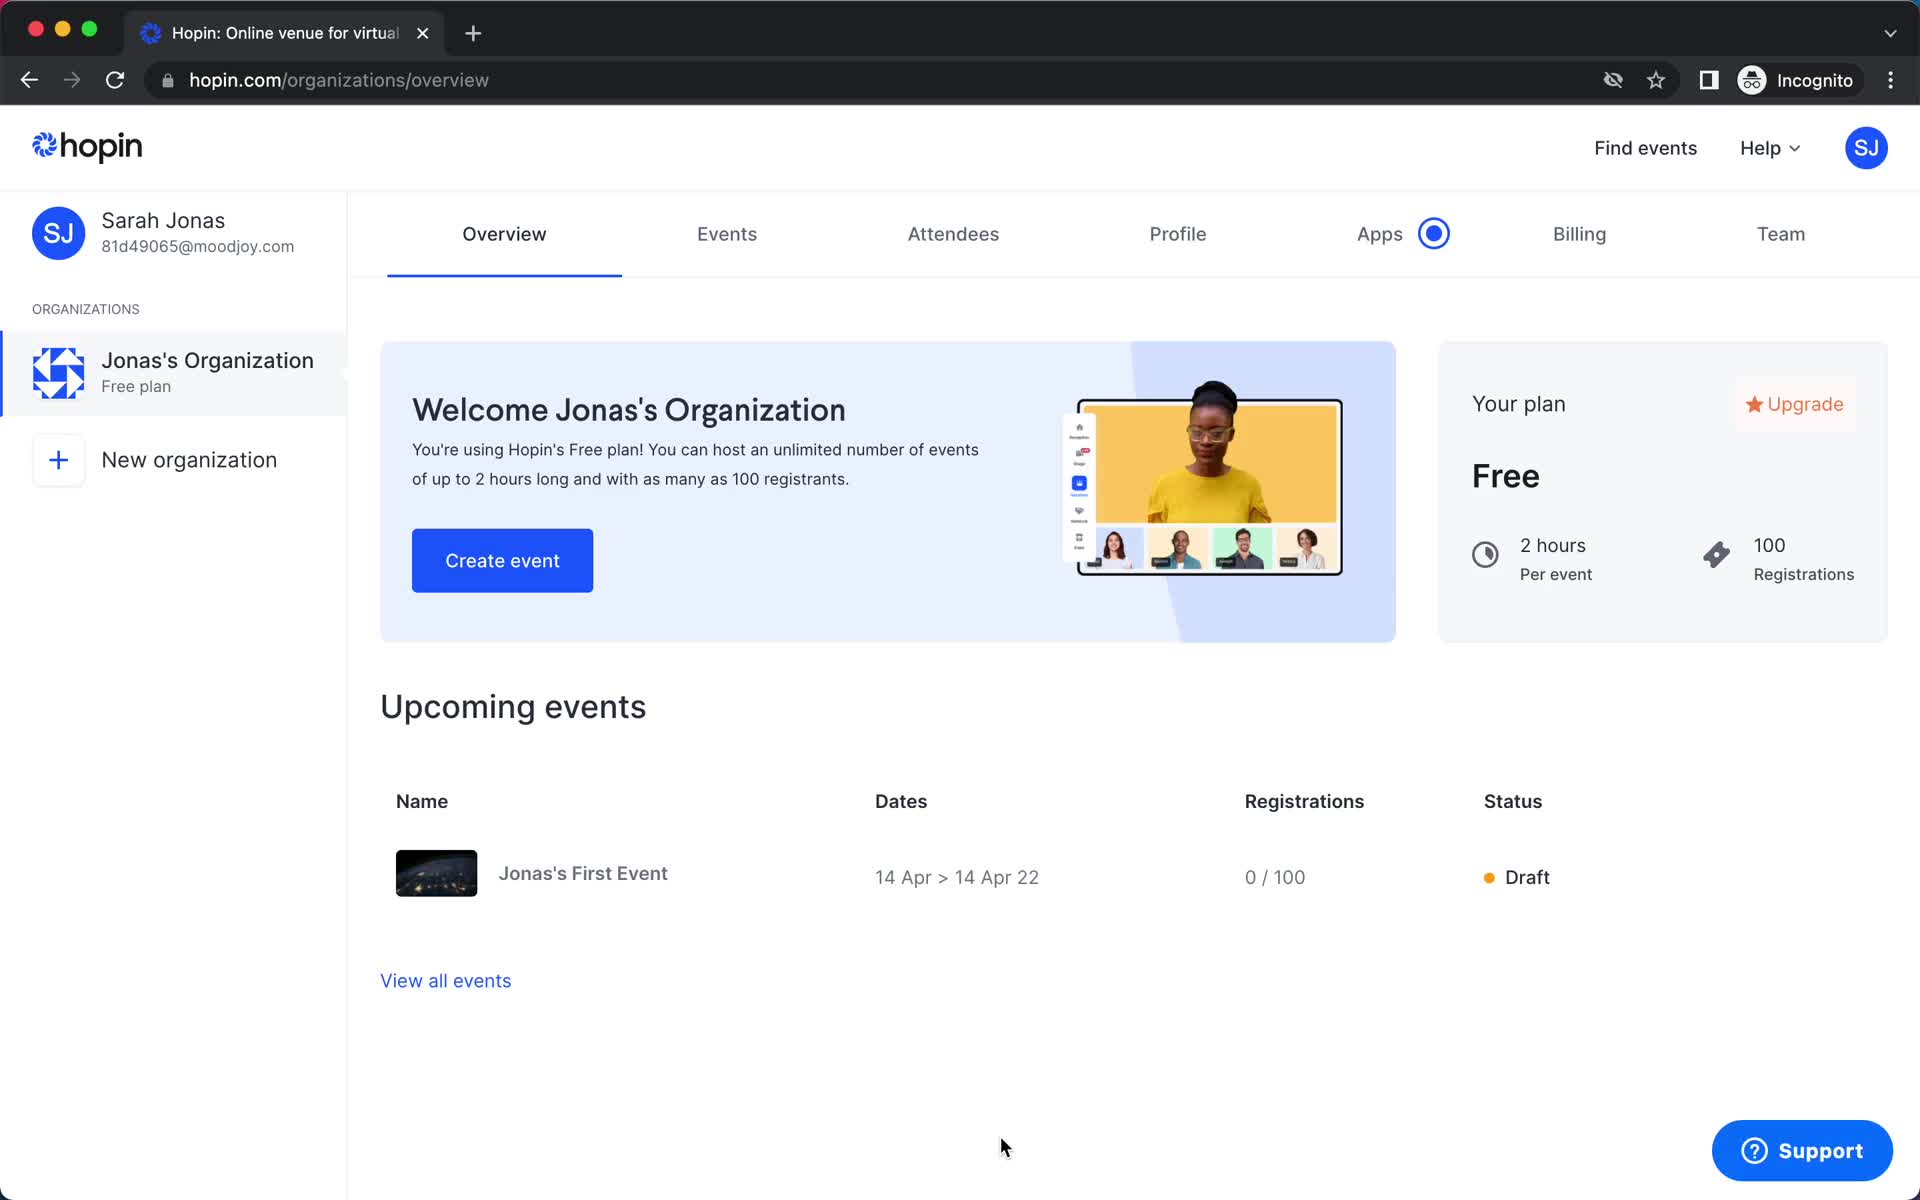Click Sarah Jonas profile avatar in sidebar
The width and height of the screenshot is (1920, 1200).
[x=58, y=233]
